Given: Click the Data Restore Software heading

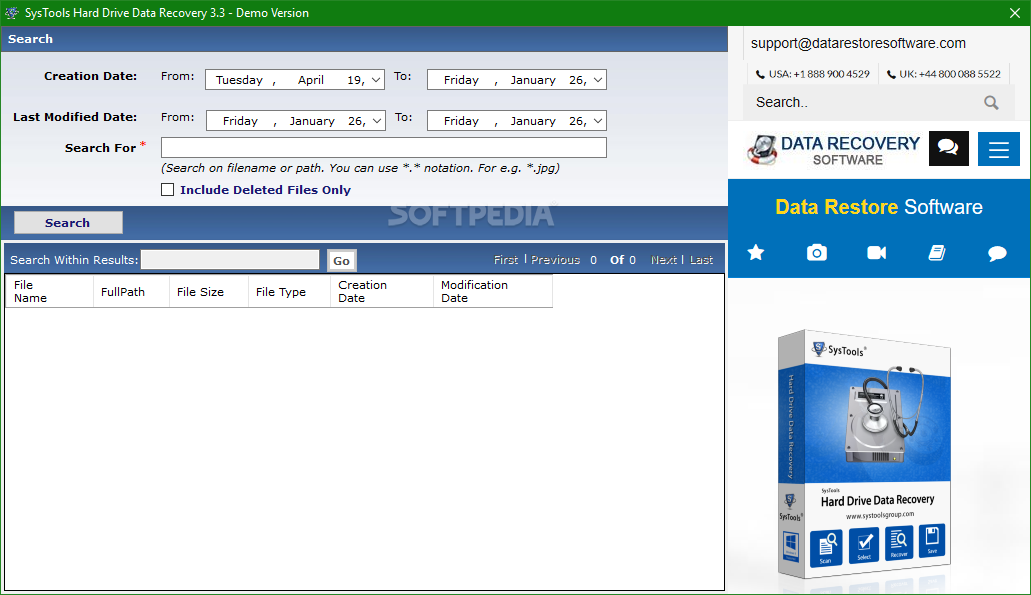Looking at the screenshot, I should pyautogui.click(x=878, y=207).
